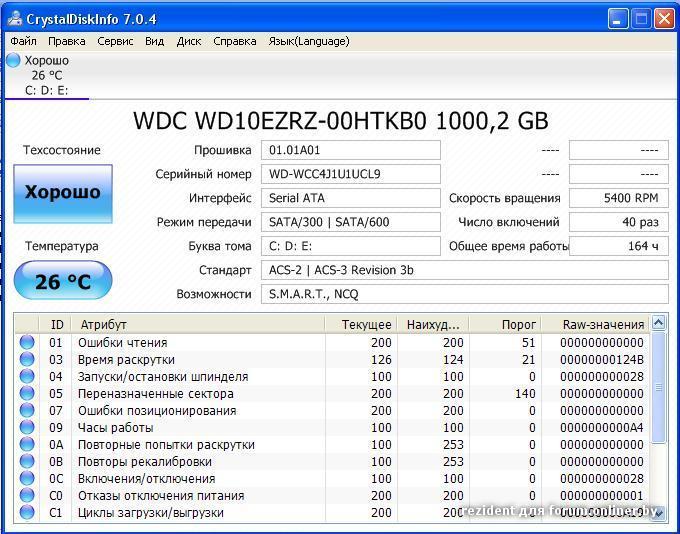Click the Повторы рекалибровки attribute name
The width and height of the screenshot is (680, 534).
pos(144,461)
